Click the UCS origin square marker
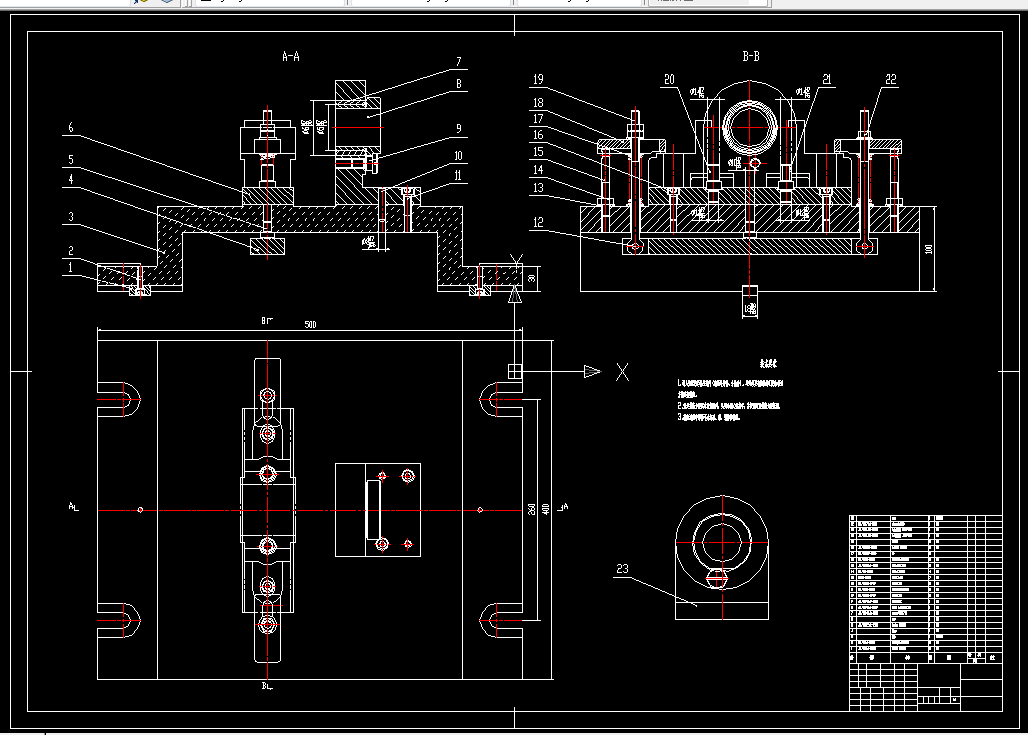 (x=515, y=372)
